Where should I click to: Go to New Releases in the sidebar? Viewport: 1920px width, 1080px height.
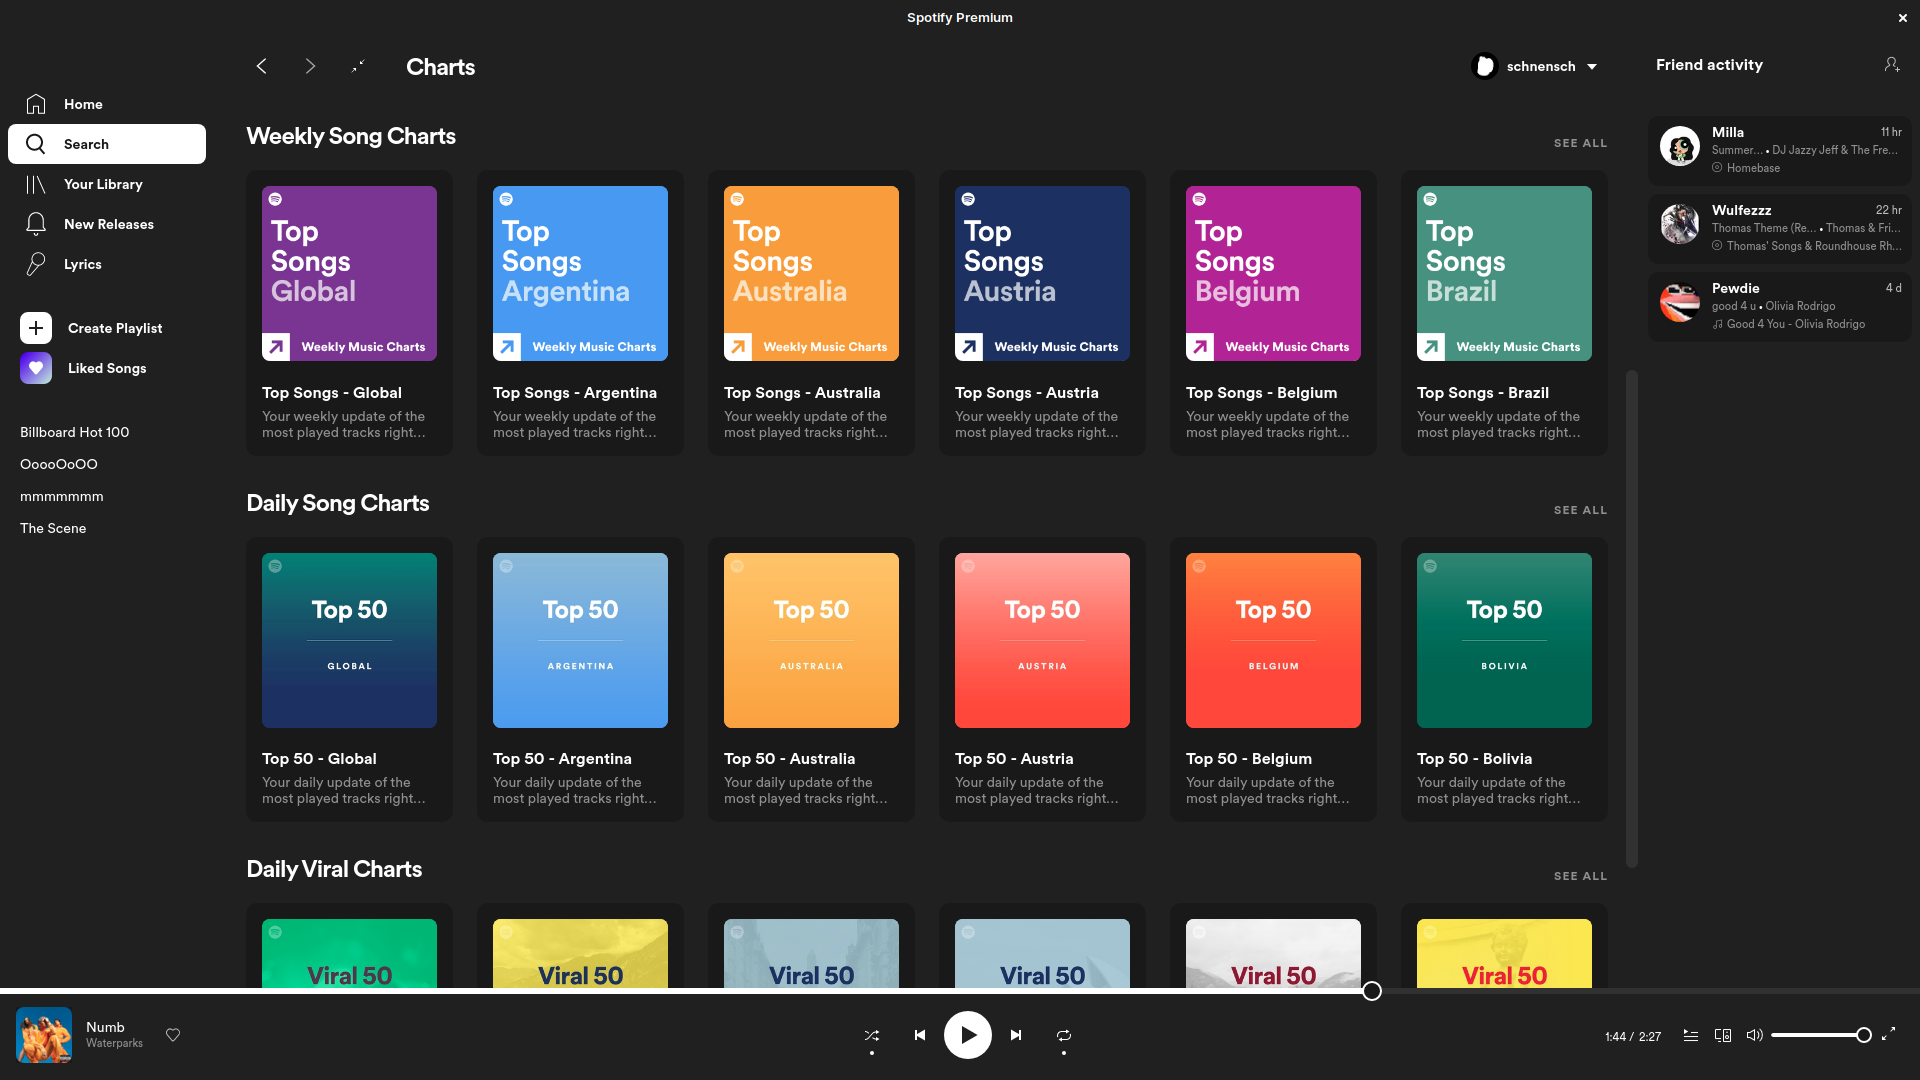tap(108, 225)
